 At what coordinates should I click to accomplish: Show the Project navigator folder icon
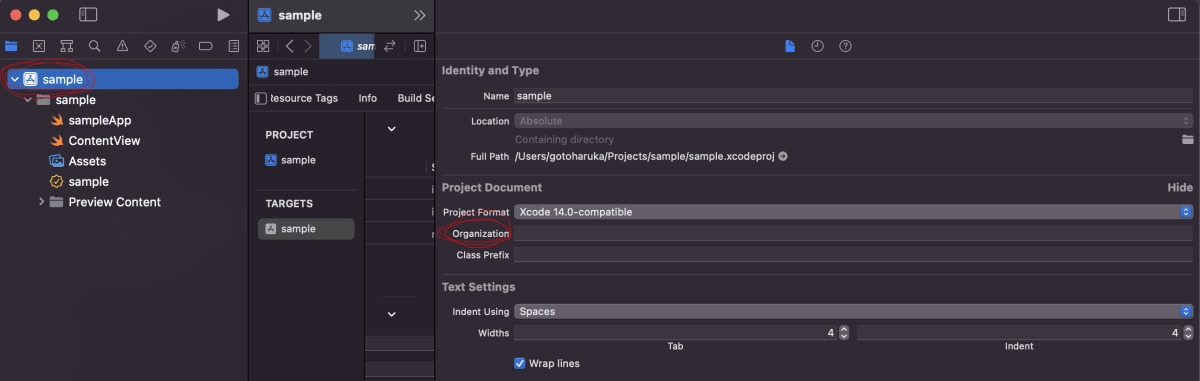(x=11, y=46)
